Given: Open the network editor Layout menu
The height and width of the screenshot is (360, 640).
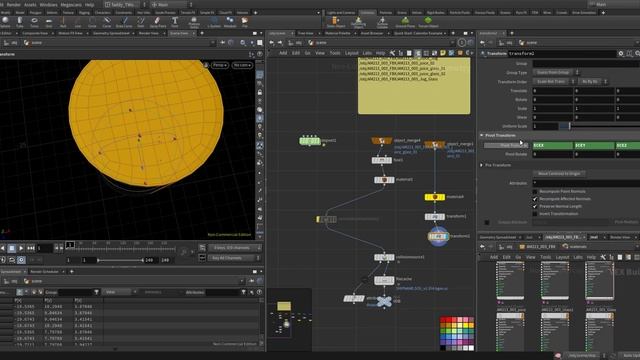Looking at the screenshot, I should pos(351,53).
